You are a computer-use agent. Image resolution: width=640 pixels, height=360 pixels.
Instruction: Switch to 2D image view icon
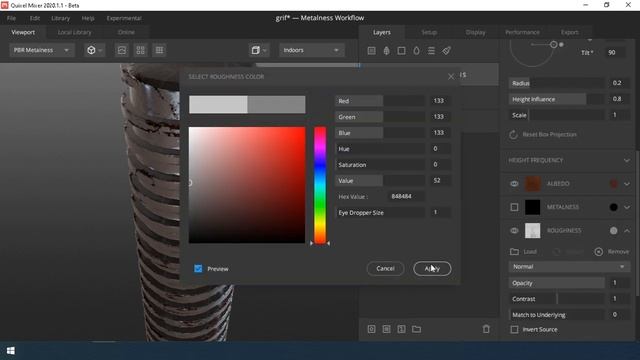122,50
